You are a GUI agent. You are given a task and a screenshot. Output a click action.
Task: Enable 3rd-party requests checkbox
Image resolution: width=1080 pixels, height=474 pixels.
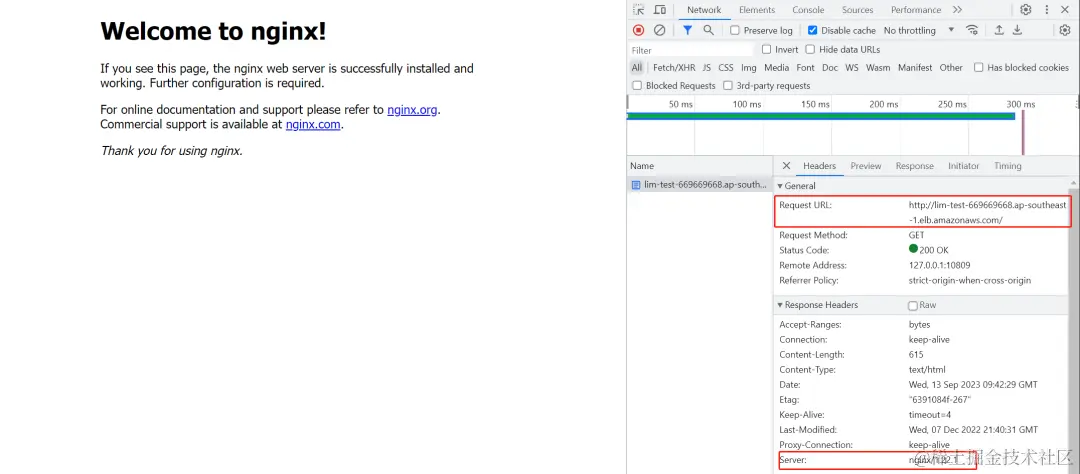(x=728, y=86)
